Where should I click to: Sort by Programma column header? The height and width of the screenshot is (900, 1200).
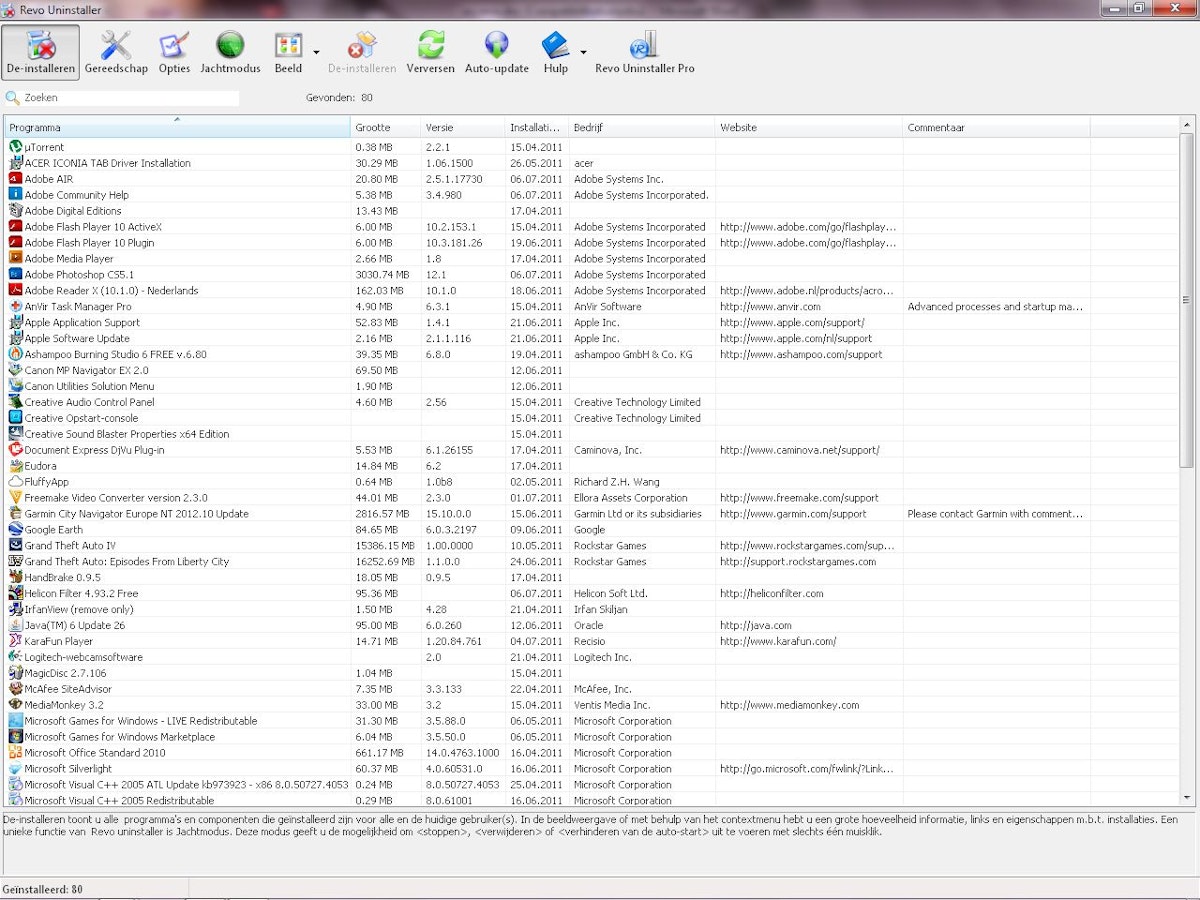[x=178, y=127]
